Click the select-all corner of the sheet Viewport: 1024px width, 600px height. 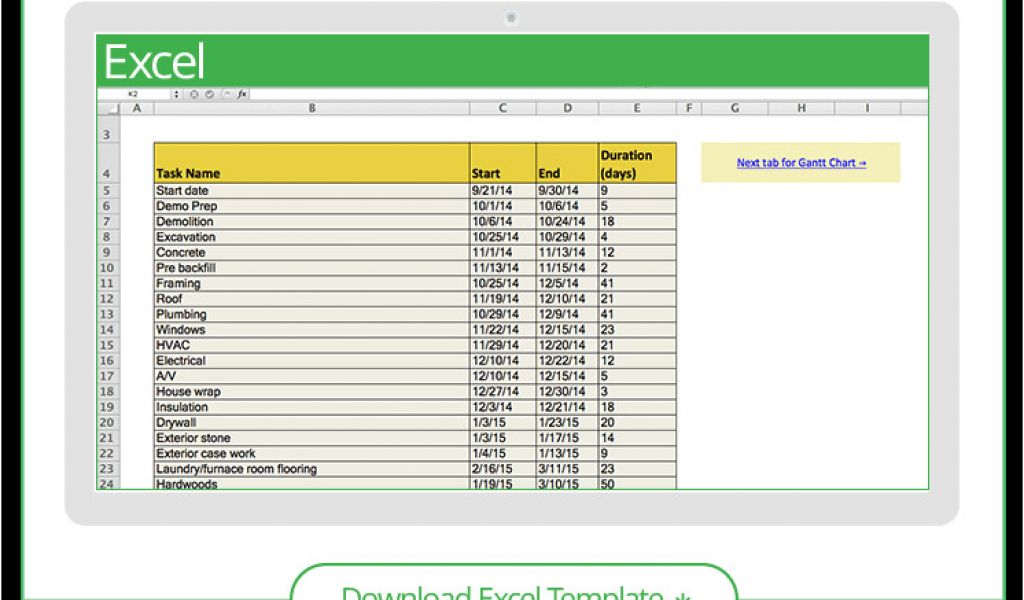(111, 108)
